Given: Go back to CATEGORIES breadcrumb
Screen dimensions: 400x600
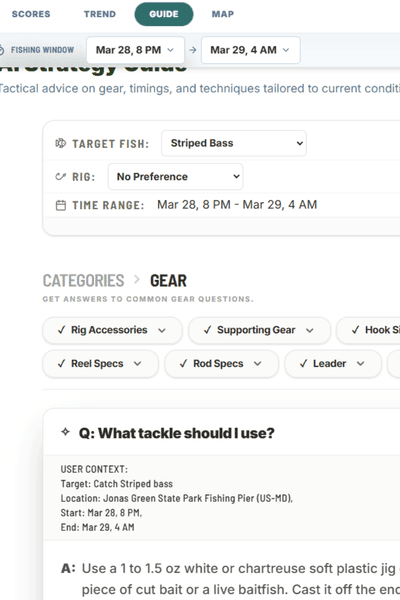Looking at the screenshot, I should pos(83,281).
